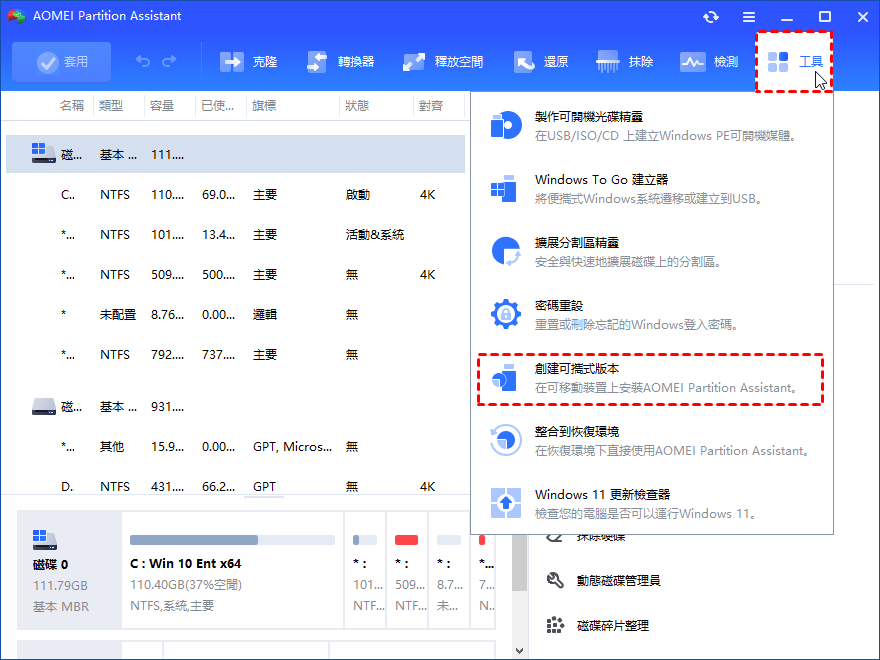Click the extend partition wizard icon
This screenshot has width=880, height=660.
tap(506, 251)
